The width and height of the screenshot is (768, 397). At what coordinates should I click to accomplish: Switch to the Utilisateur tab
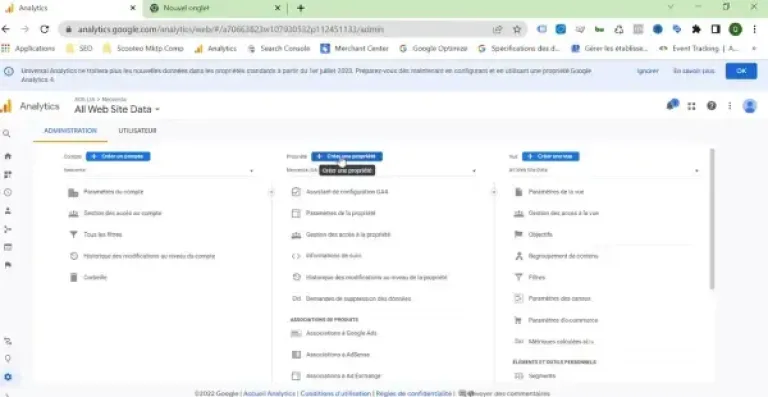coord(137,131)
